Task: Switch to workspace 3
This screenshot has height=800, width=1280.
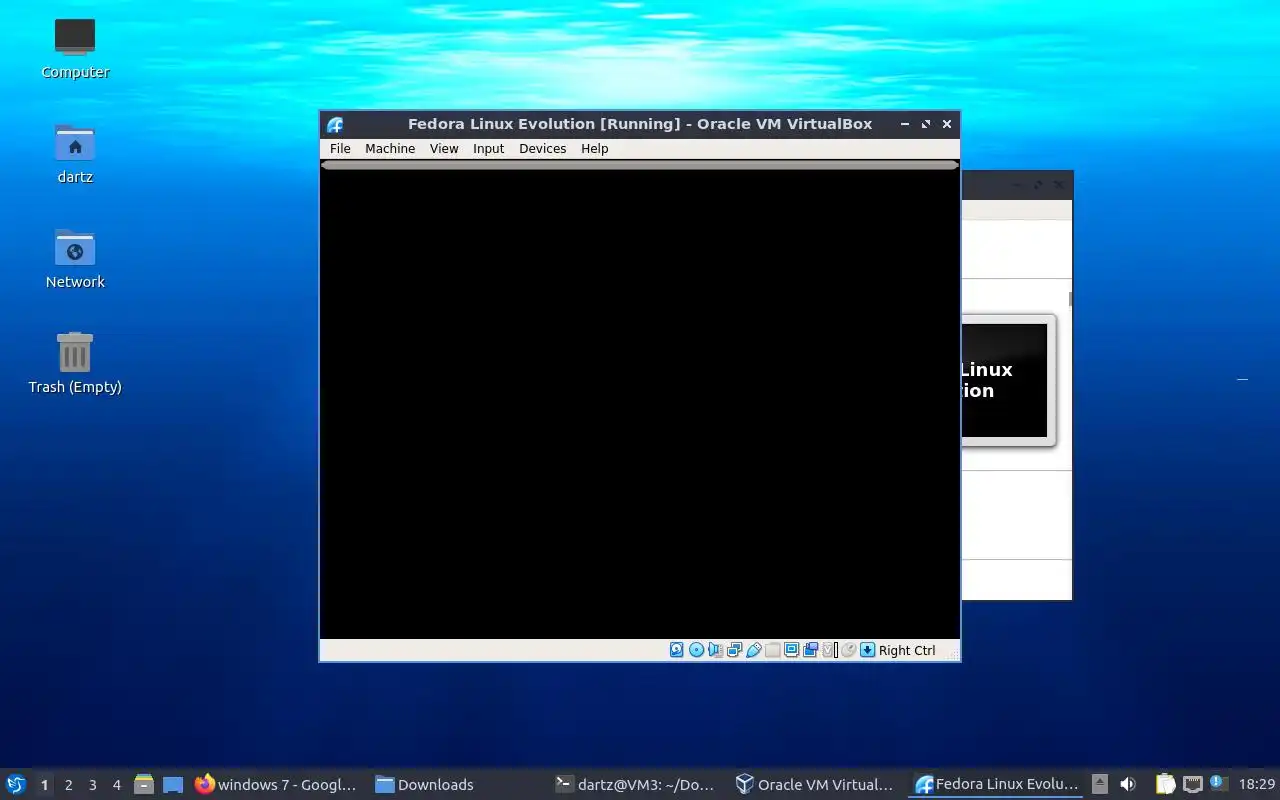Action: click(92, 785)
